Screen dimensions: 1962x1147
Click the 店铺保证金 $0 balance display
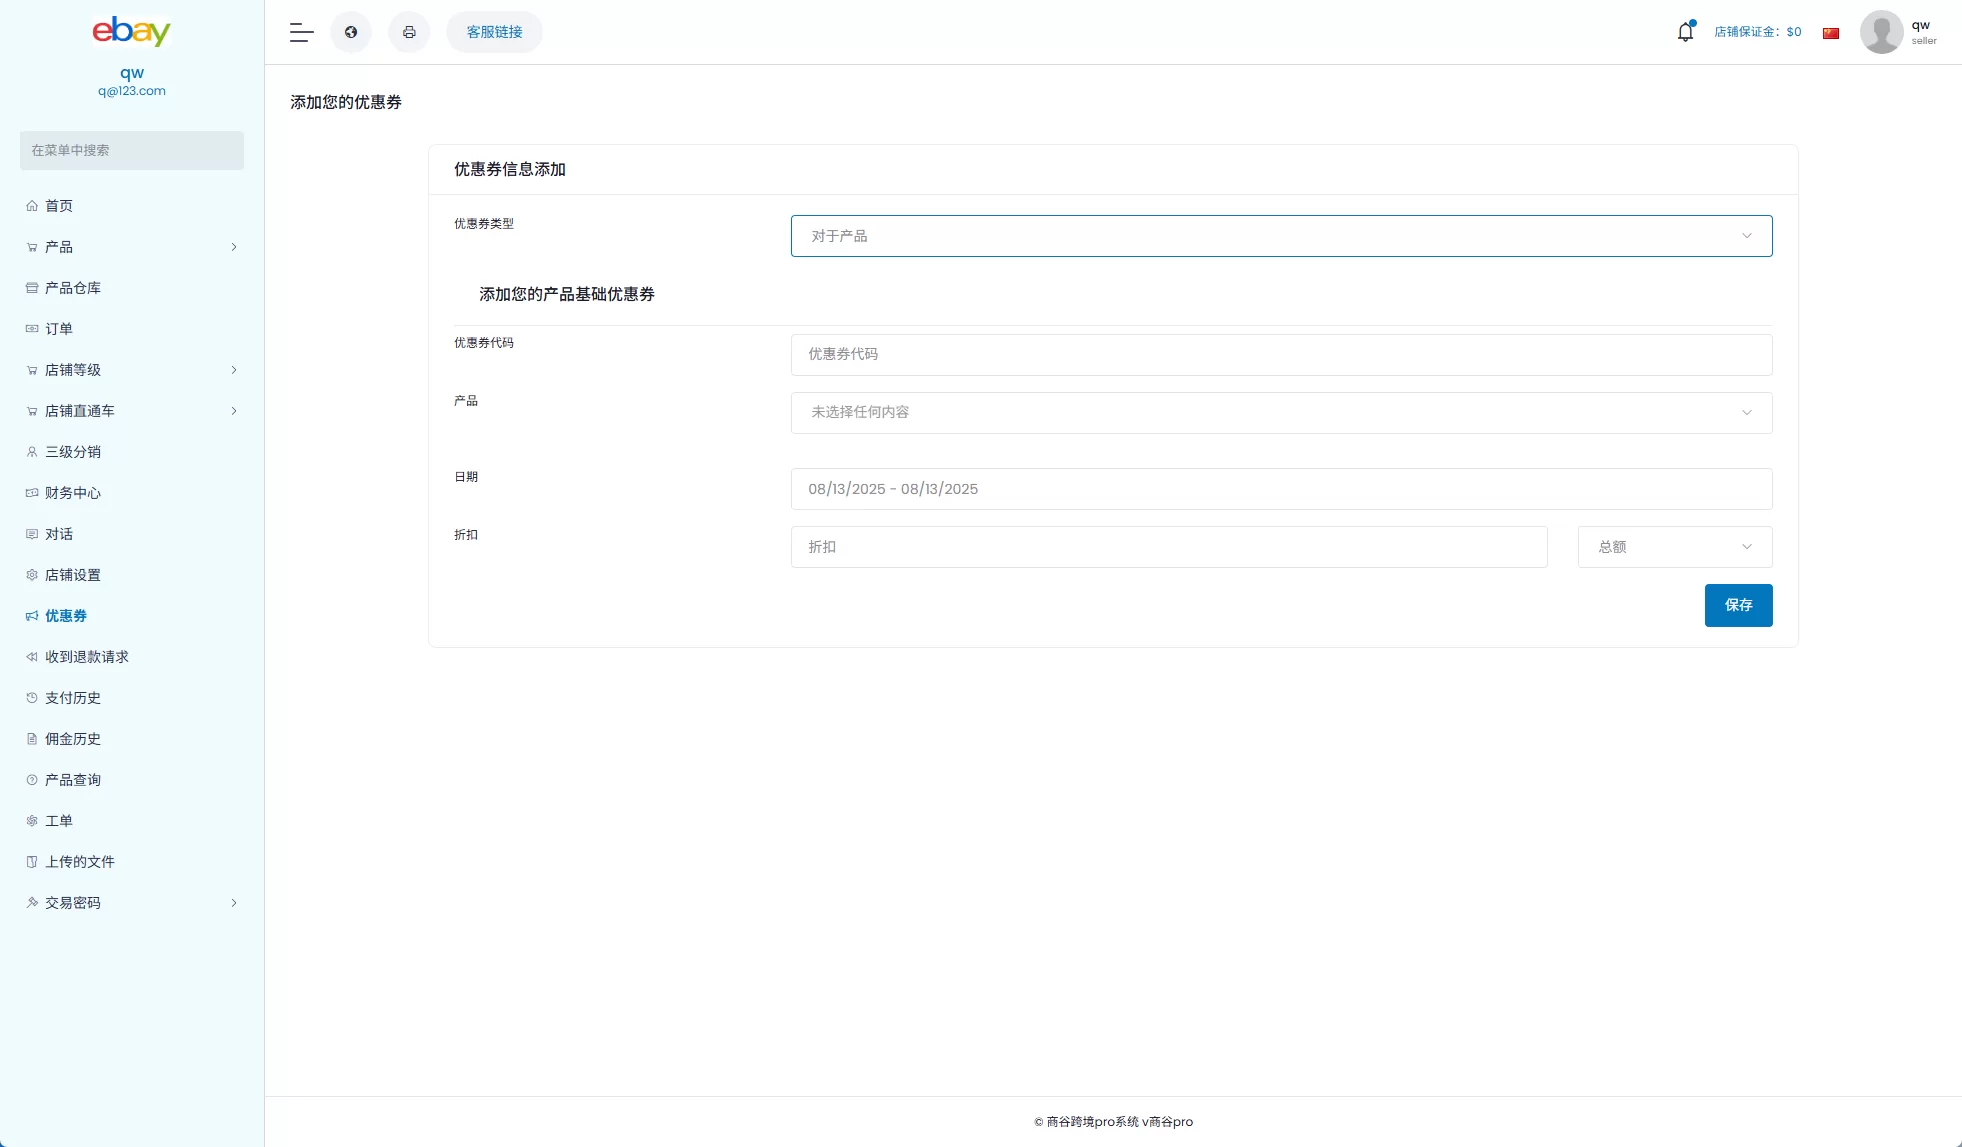coord(1757,31)
